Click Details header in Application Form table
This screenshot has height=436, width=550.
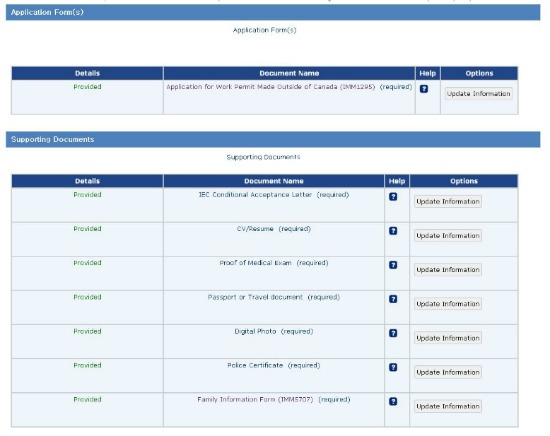coord(87,73)
